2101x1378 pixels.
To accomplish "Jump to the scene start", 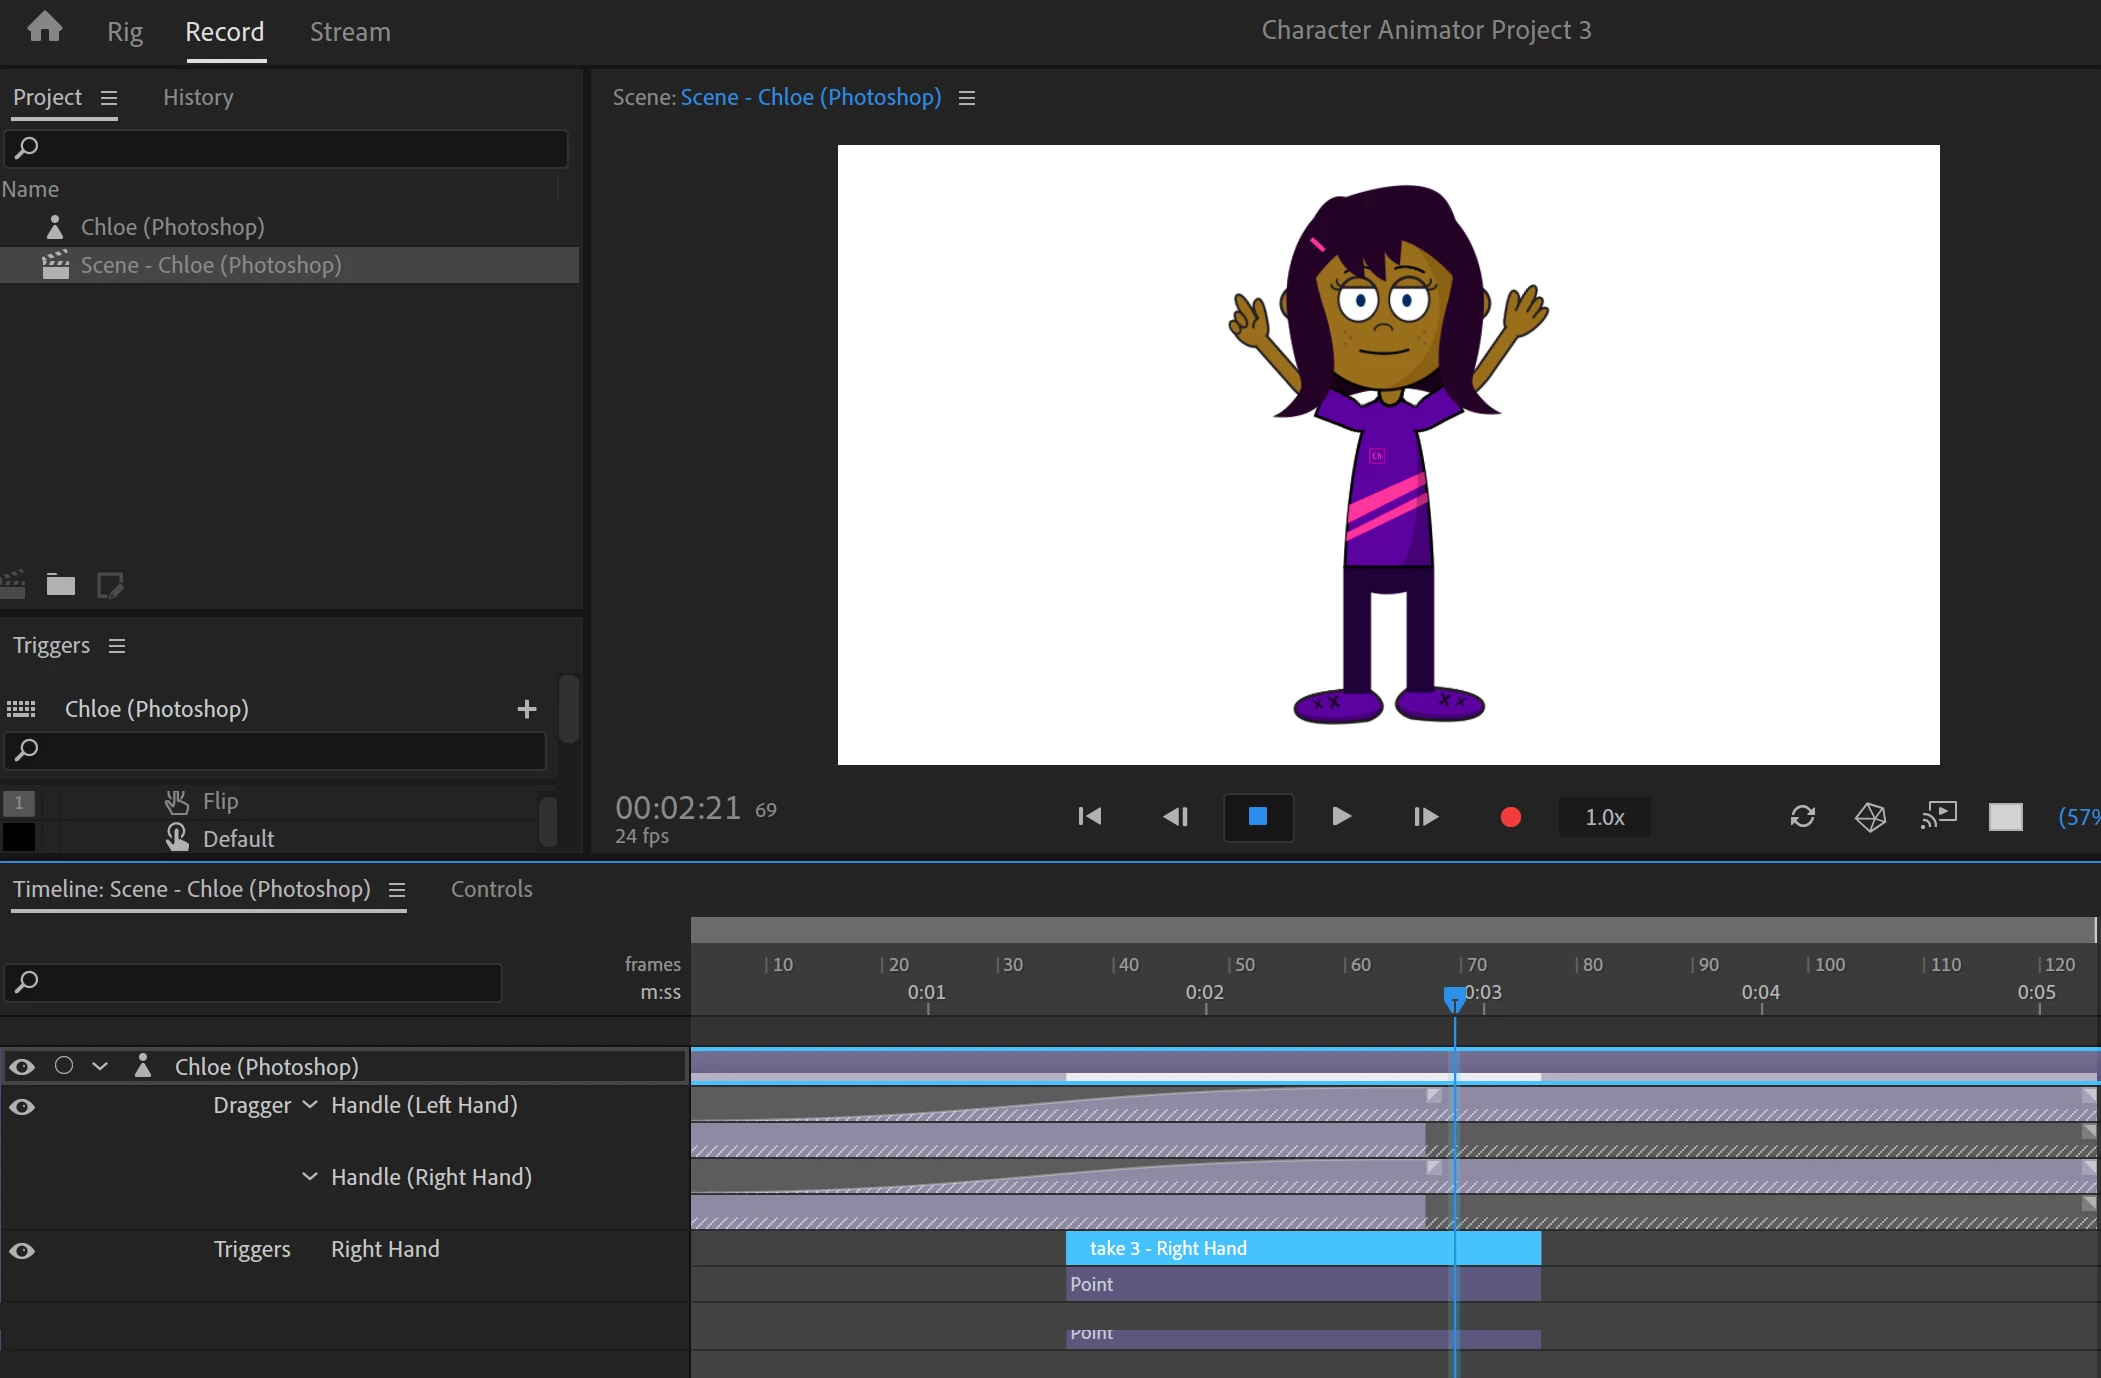I will click(x=1089, y=817).
